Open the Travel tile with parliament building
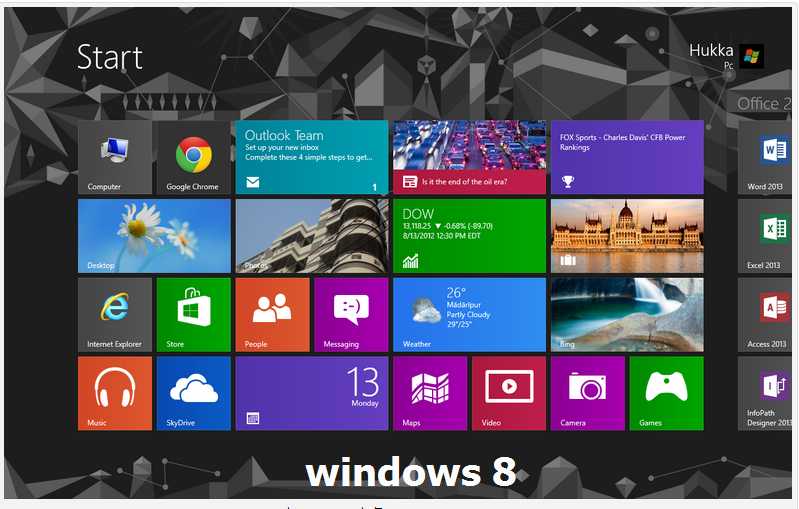The height and width of the screenshot is (509, 799). (x=627, y=236)
